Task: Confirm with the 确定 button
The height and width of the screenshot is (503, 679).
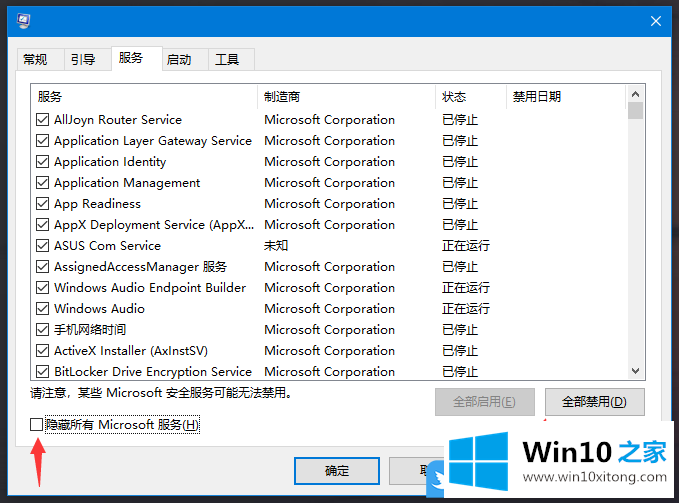Action: pyautogui.click(x=337, y=471)
